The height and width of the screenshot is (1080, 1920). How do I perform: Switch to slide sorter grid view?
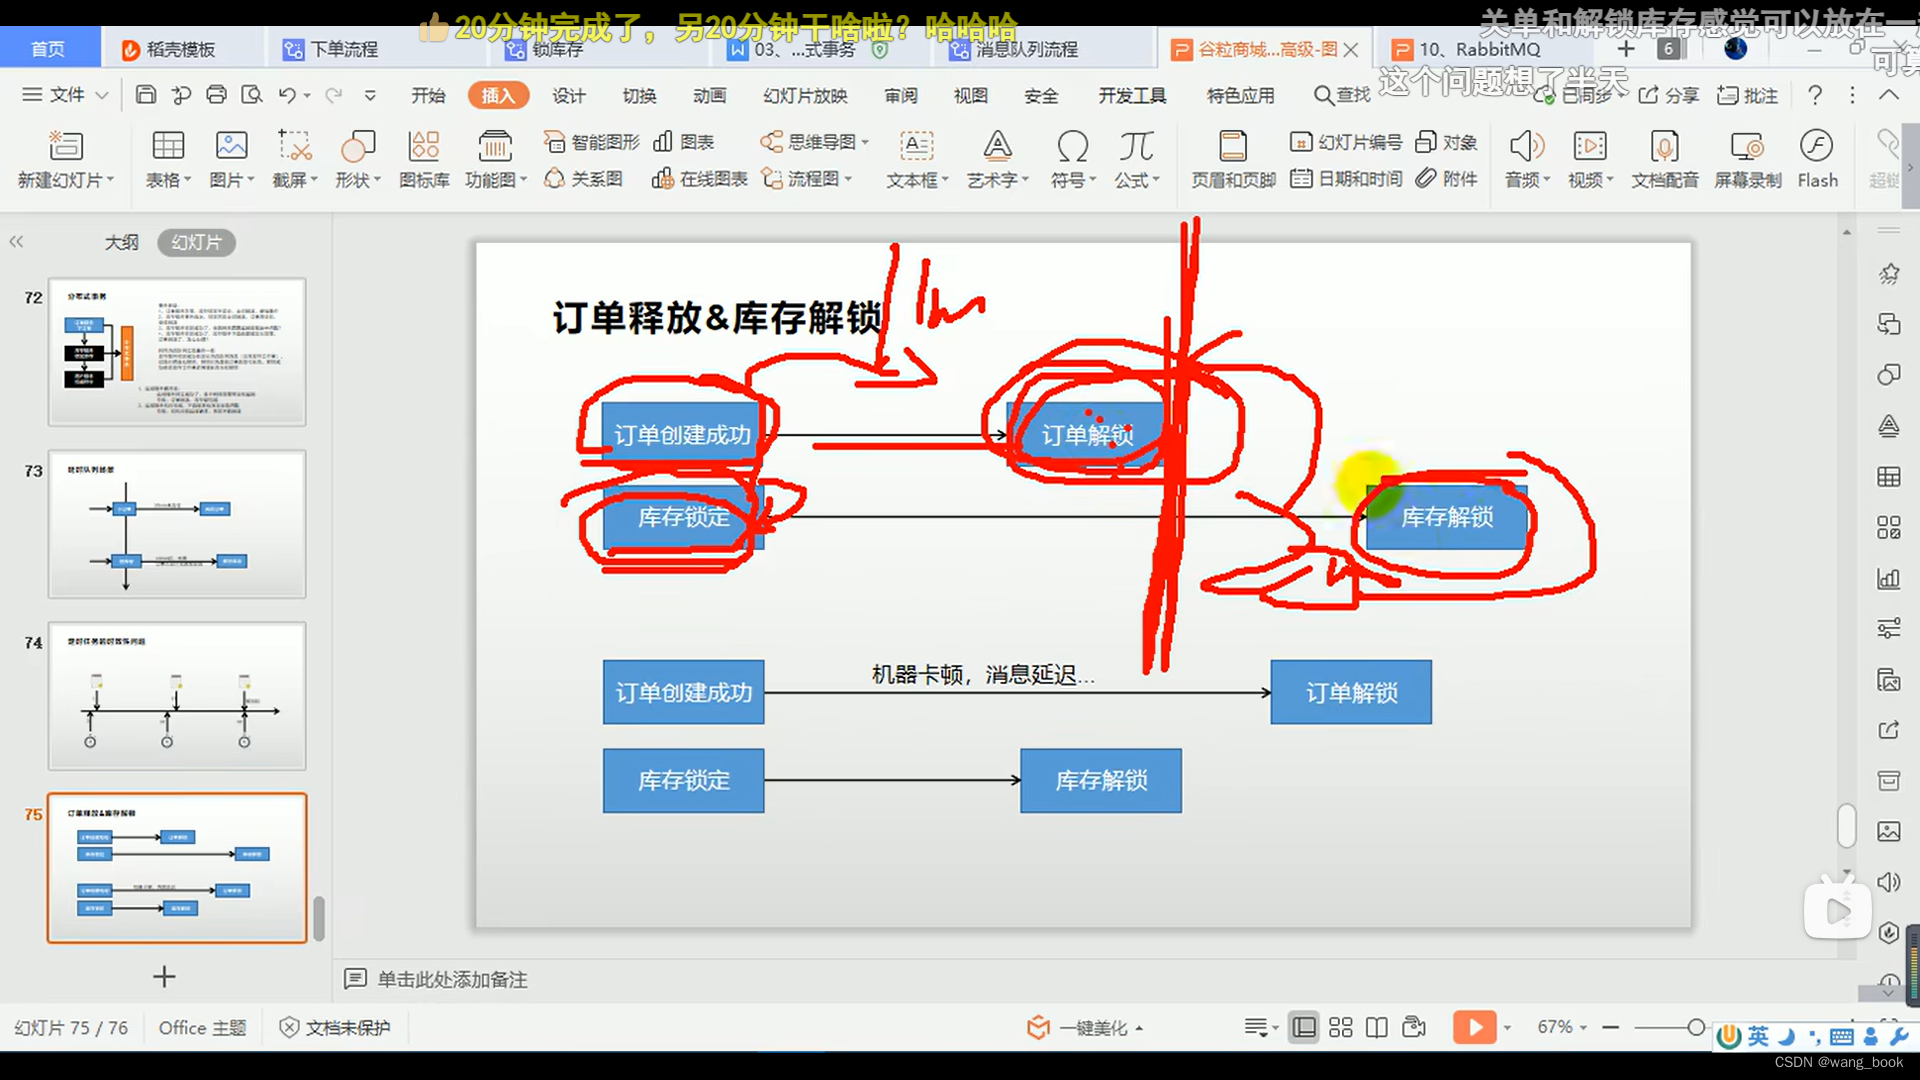pyautogui.click(x=1341, y=1027)
